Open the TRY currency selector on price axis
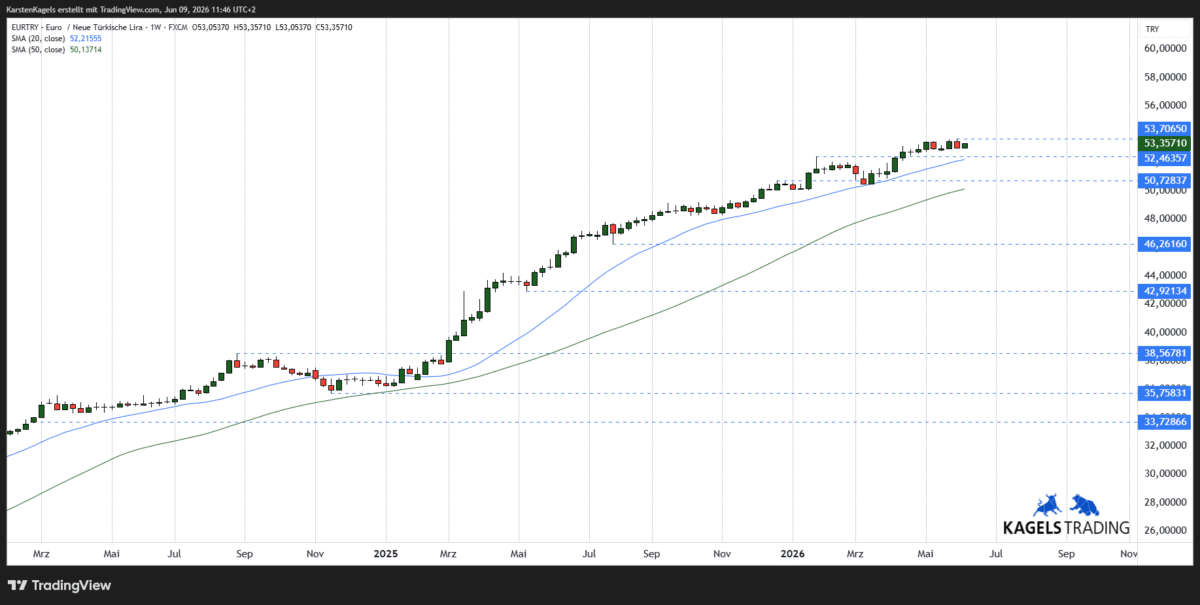Screen dimensions: 1200x605 (x=1152, y=29)
